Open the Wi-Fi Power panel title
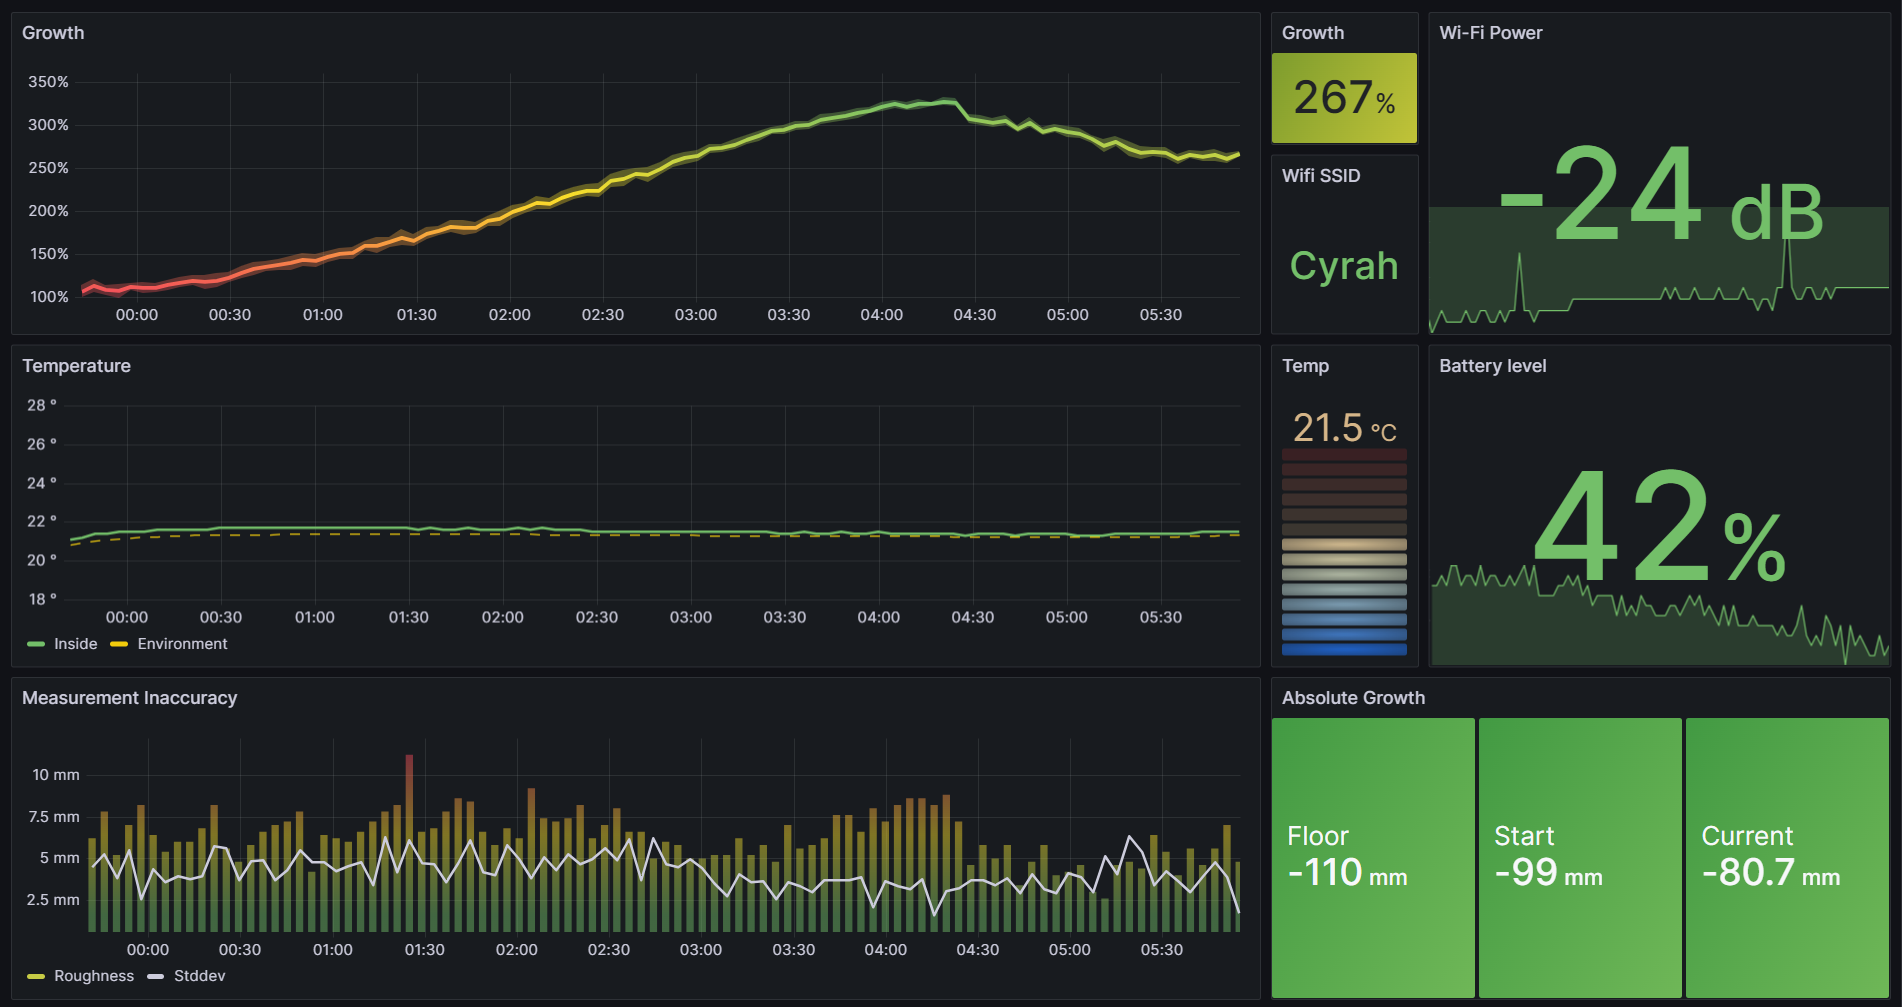This screenshot has width=1902, height=1007. [x=1490, y=33]
